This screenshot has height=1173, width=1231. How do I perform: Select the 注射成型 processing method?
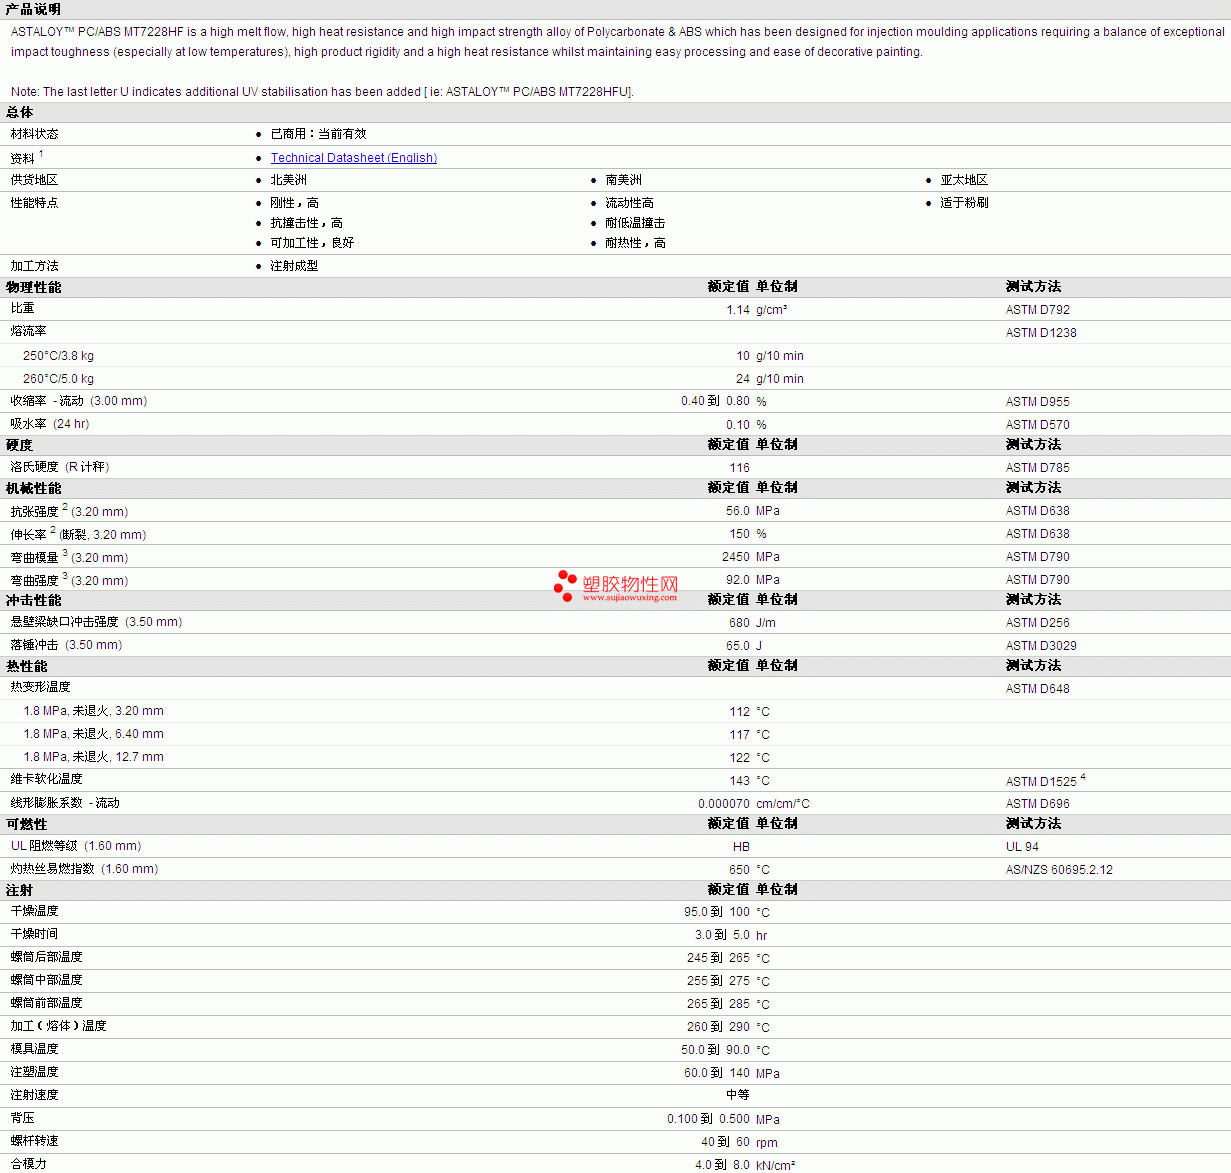(294, 266)
